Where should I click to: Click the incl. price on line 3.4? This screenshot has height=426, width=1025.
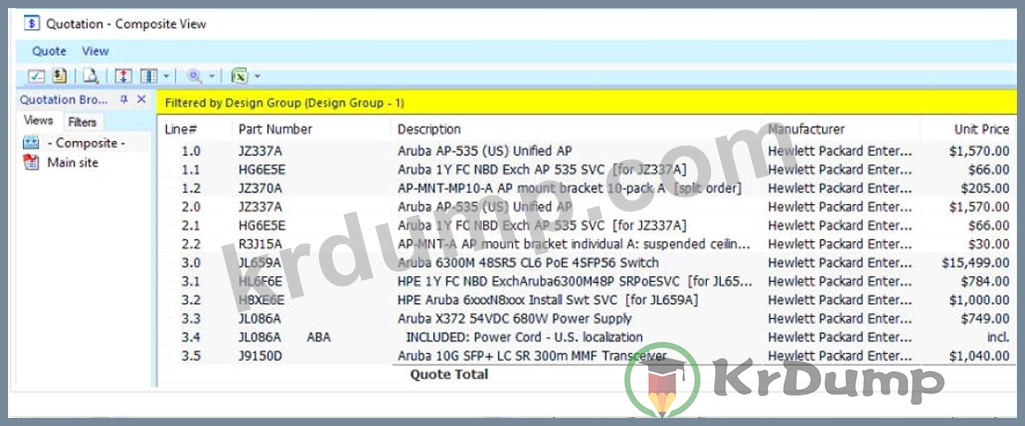click(998, 337)
